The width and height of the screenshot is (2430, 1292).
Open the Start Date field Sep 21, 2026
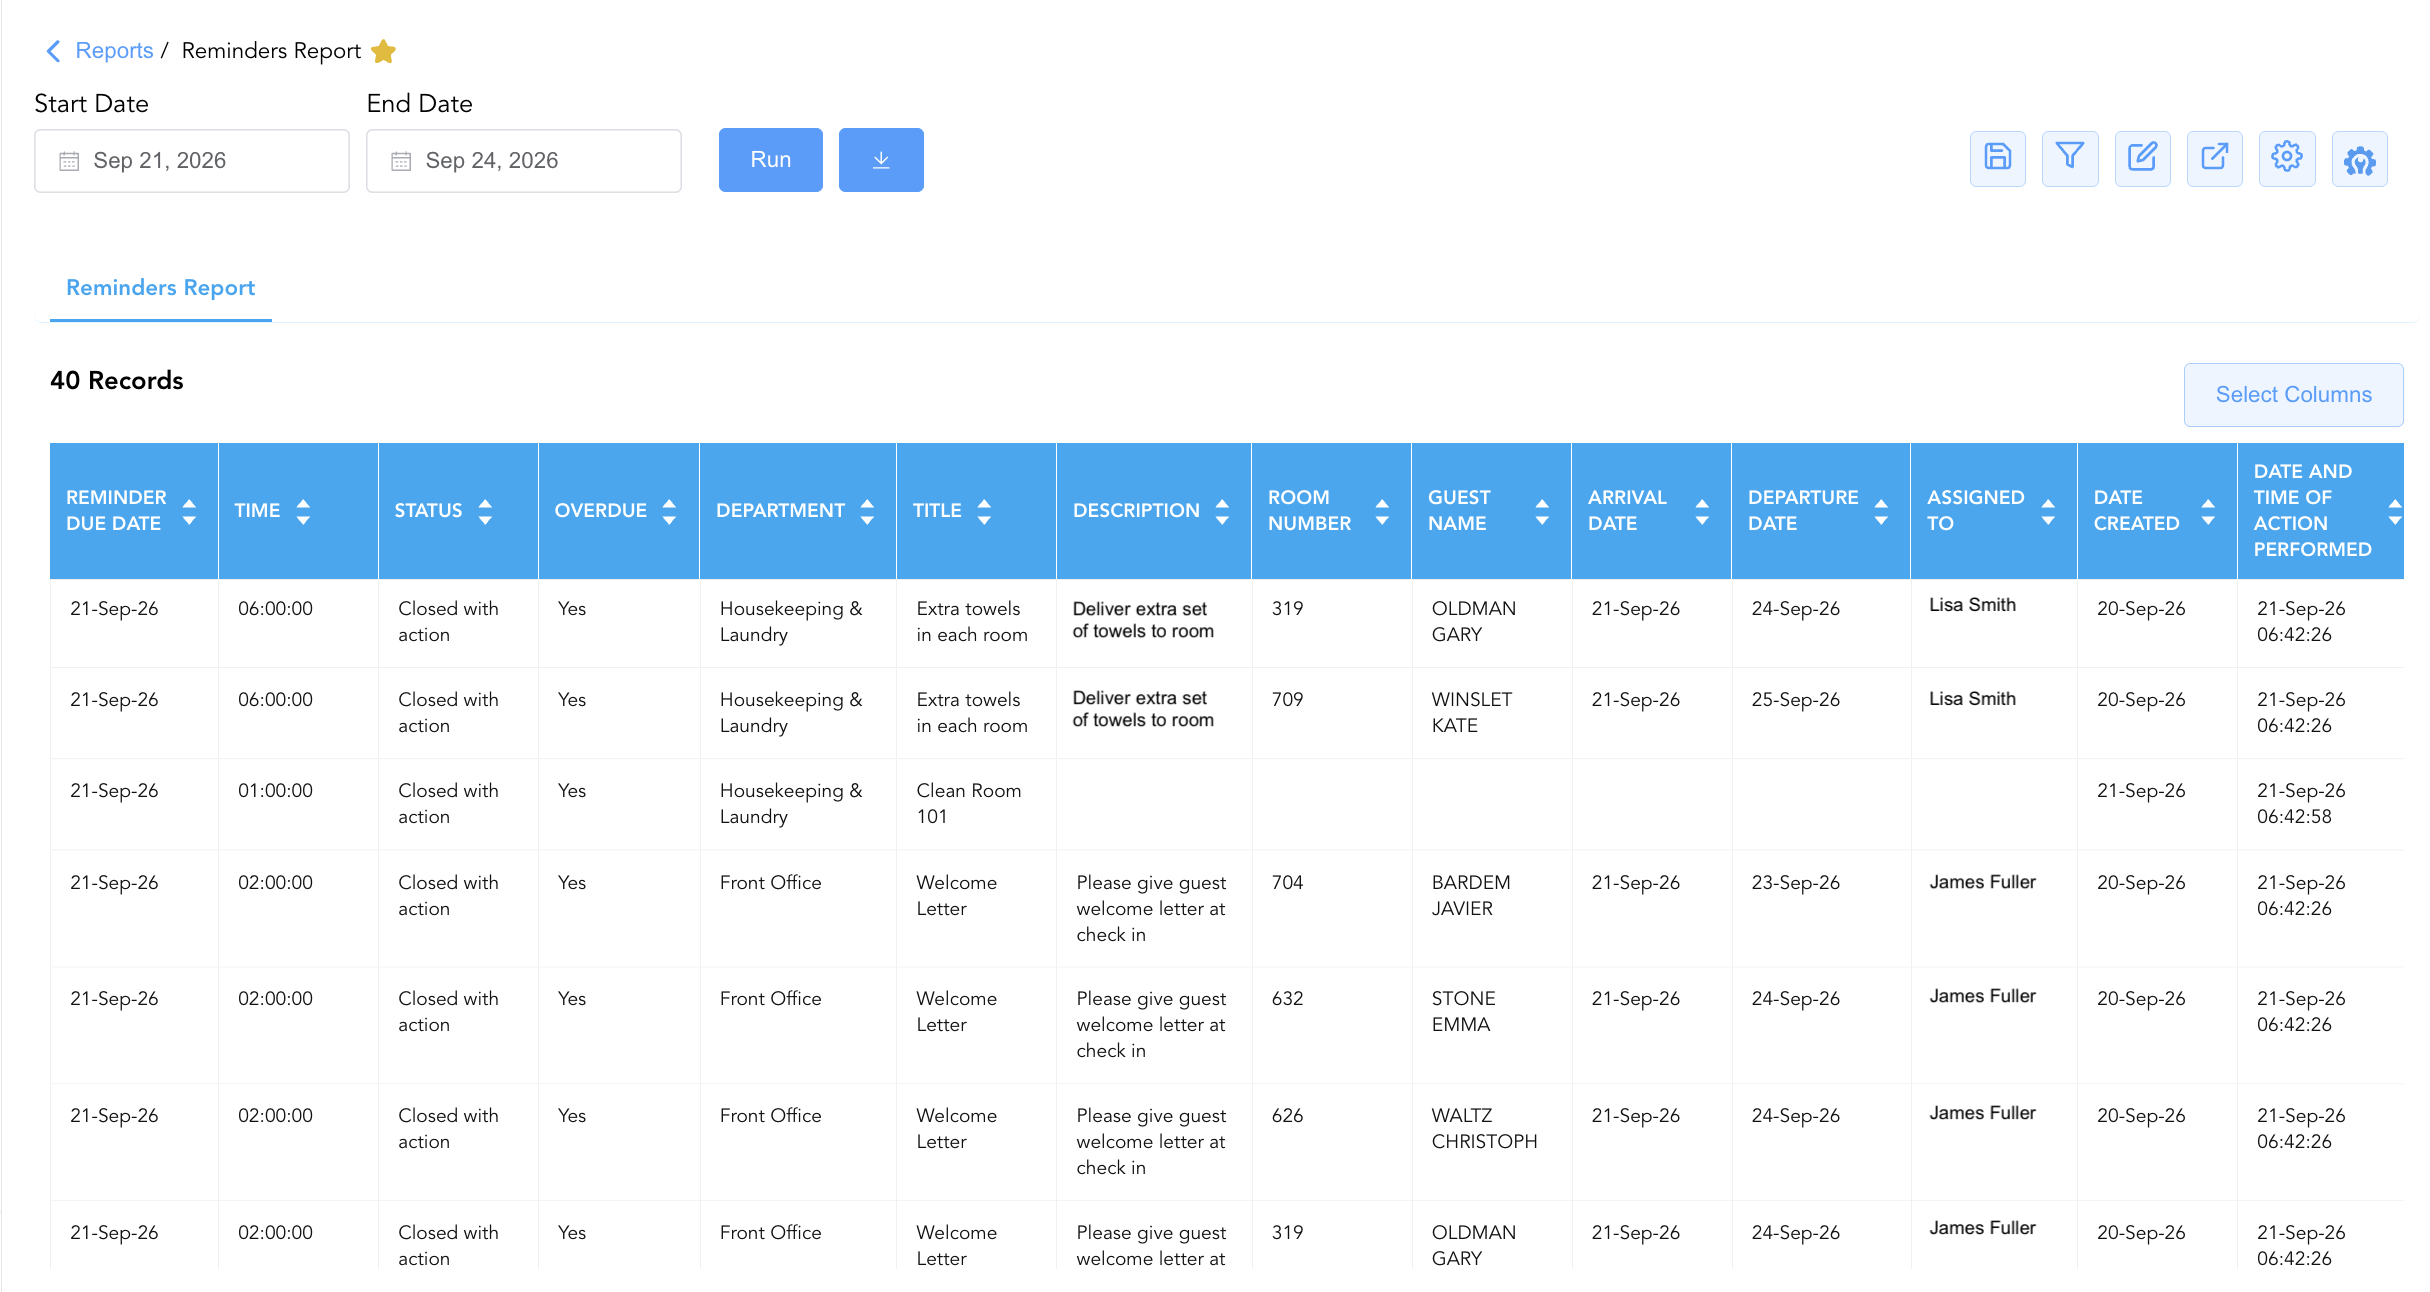pos(192,161)
